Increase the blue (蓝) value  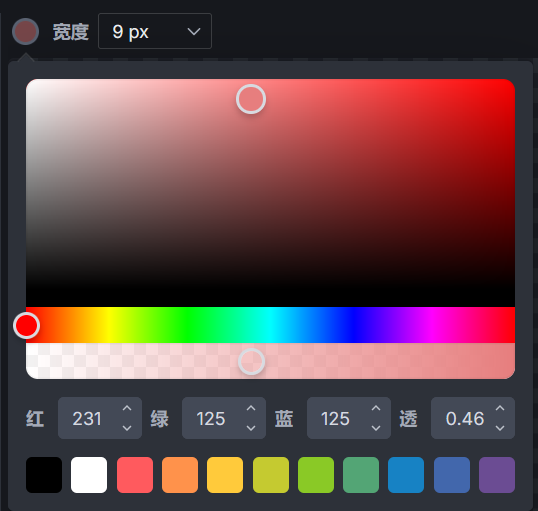pos(376,408)
